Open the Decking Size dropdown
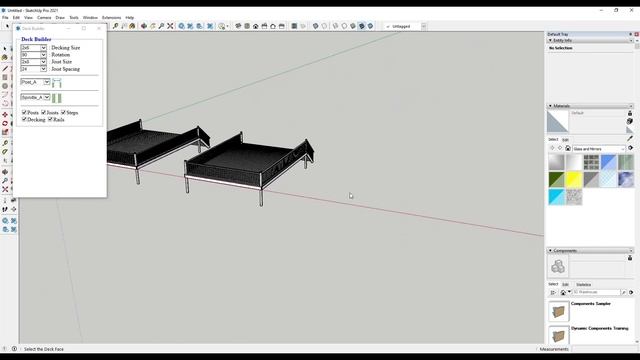 33,48
